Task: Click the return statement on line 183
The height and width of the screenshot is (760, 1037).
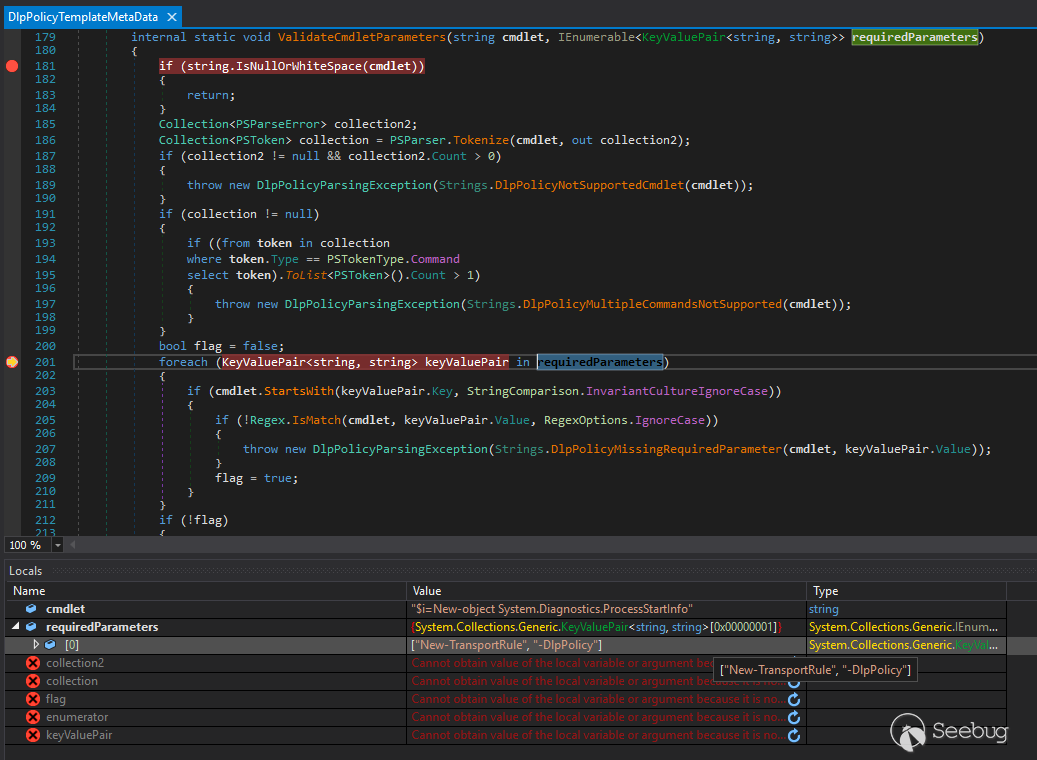Action: point(210,95)
